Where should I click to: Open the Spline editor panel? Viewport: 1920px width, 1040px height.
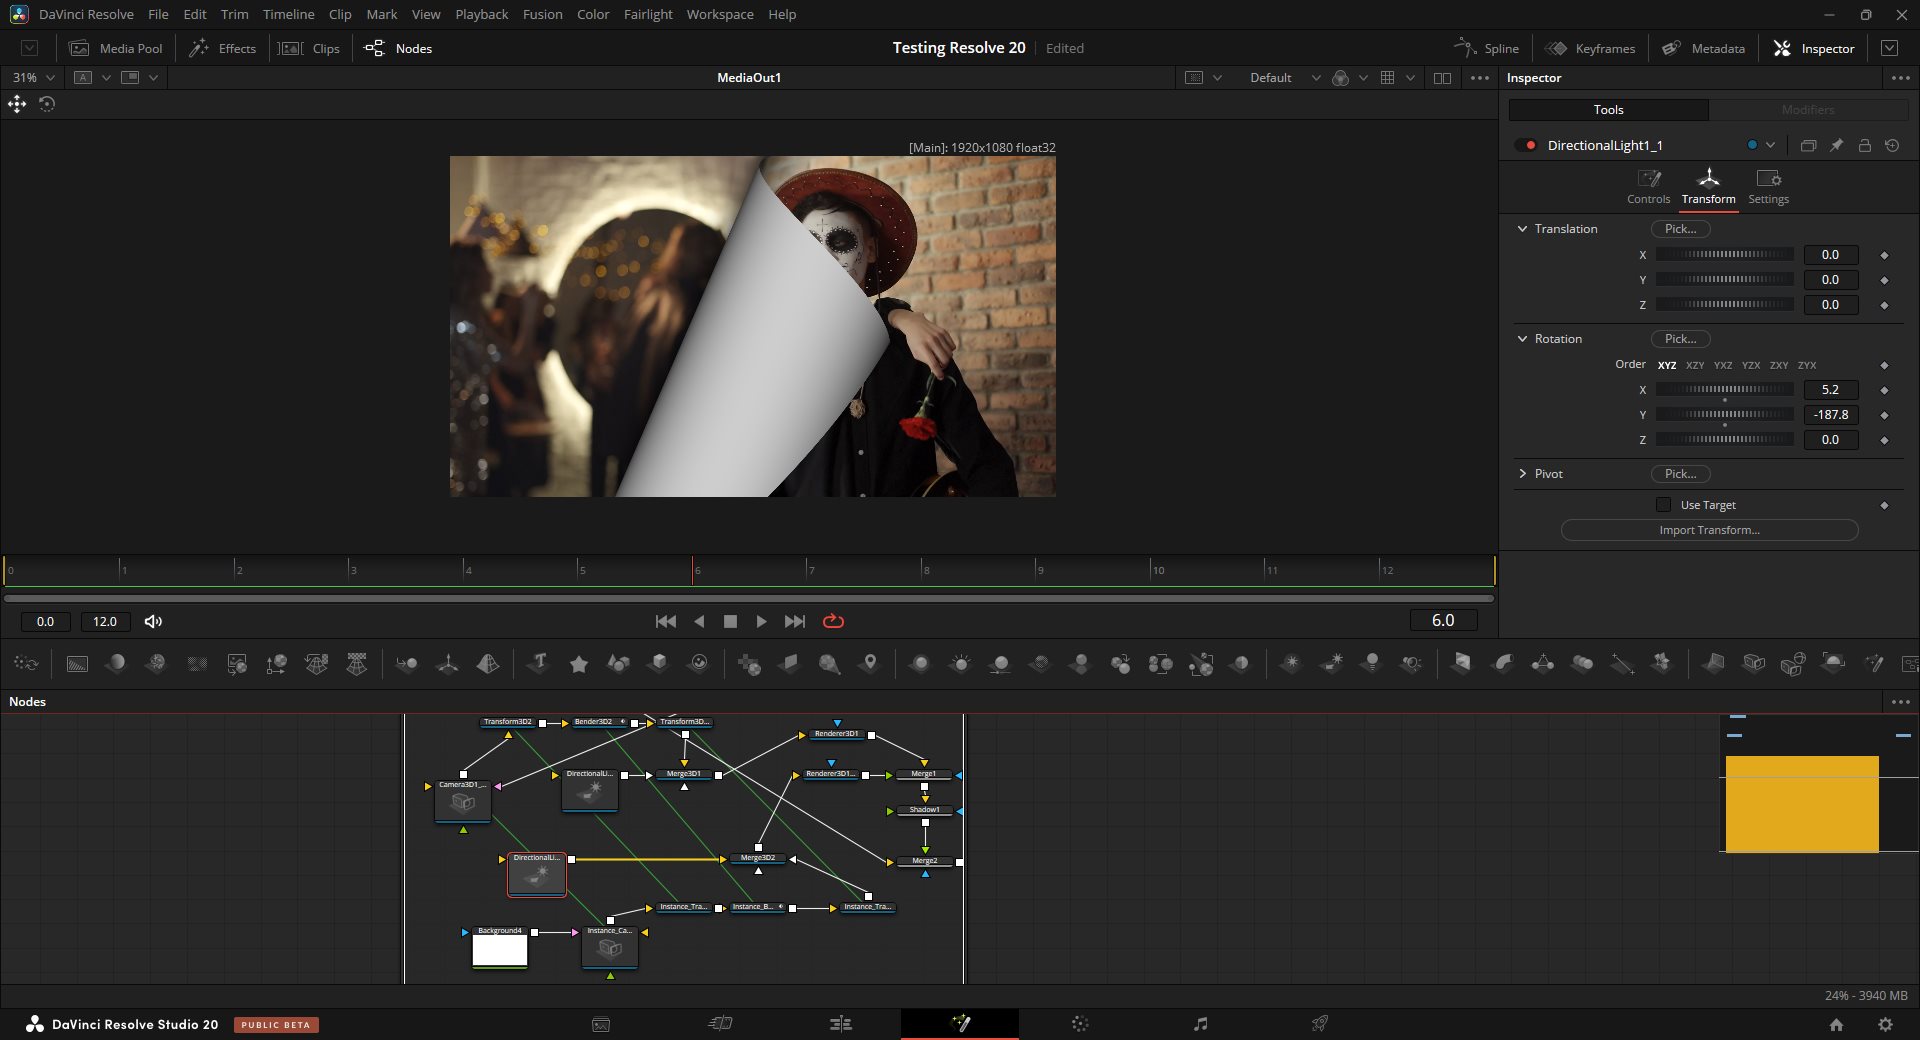tap(1486, 48)
